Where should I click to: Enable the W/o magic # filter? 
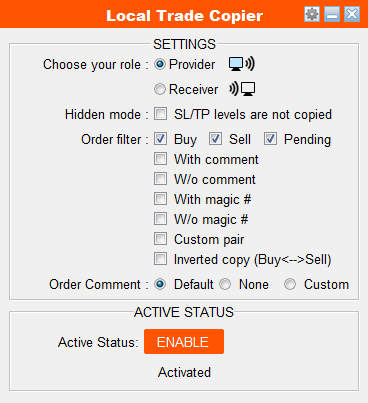pyautogui.click(x=160, y=219)
